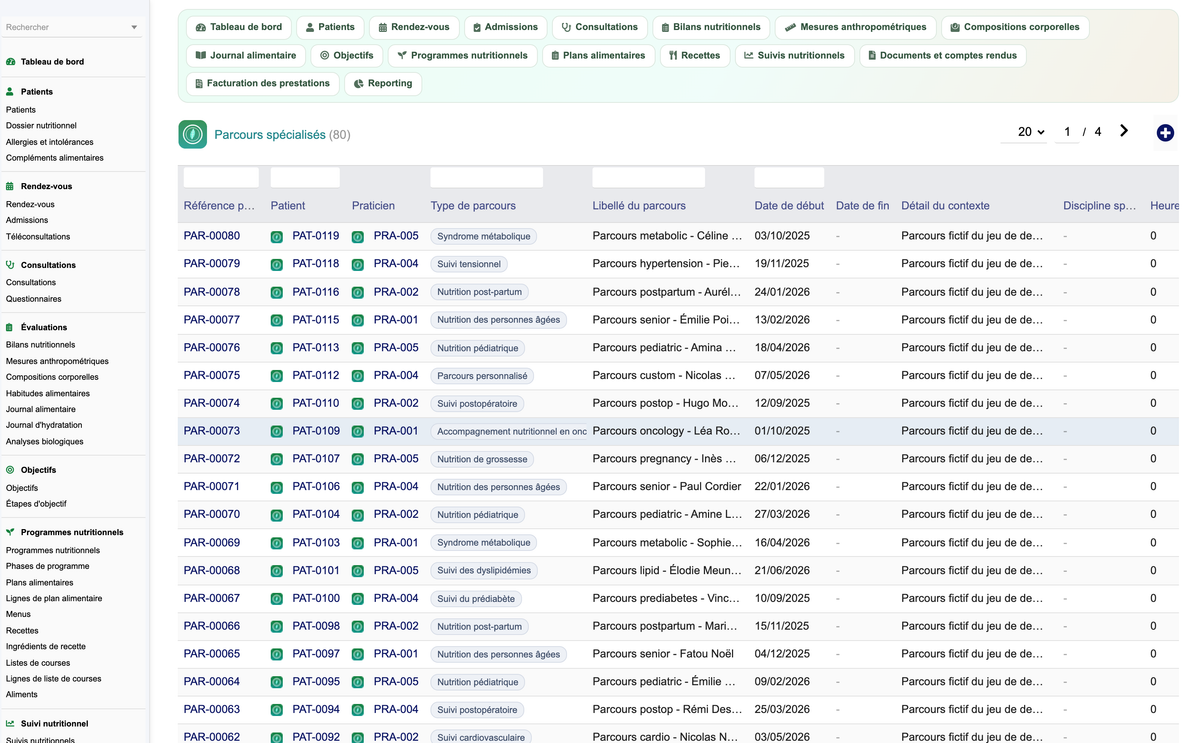Open record PAR-0080 link

pyautogui.click(x=212, y=236)
